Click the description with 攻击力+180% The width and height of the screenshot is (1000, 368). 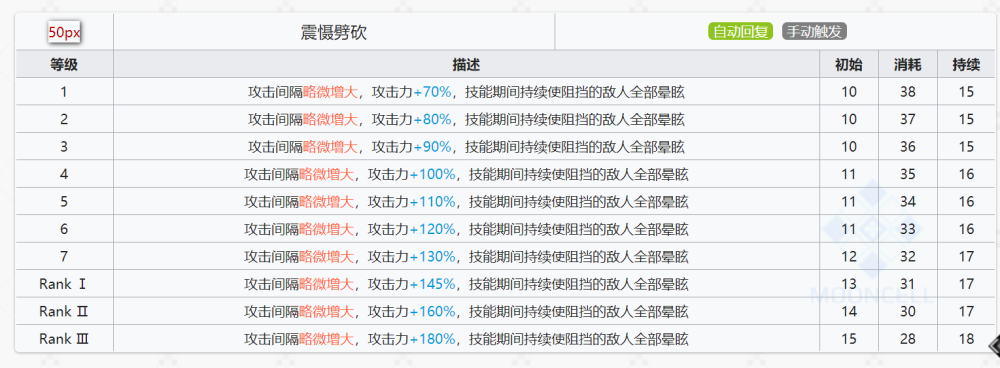click(x=466, y=339)
